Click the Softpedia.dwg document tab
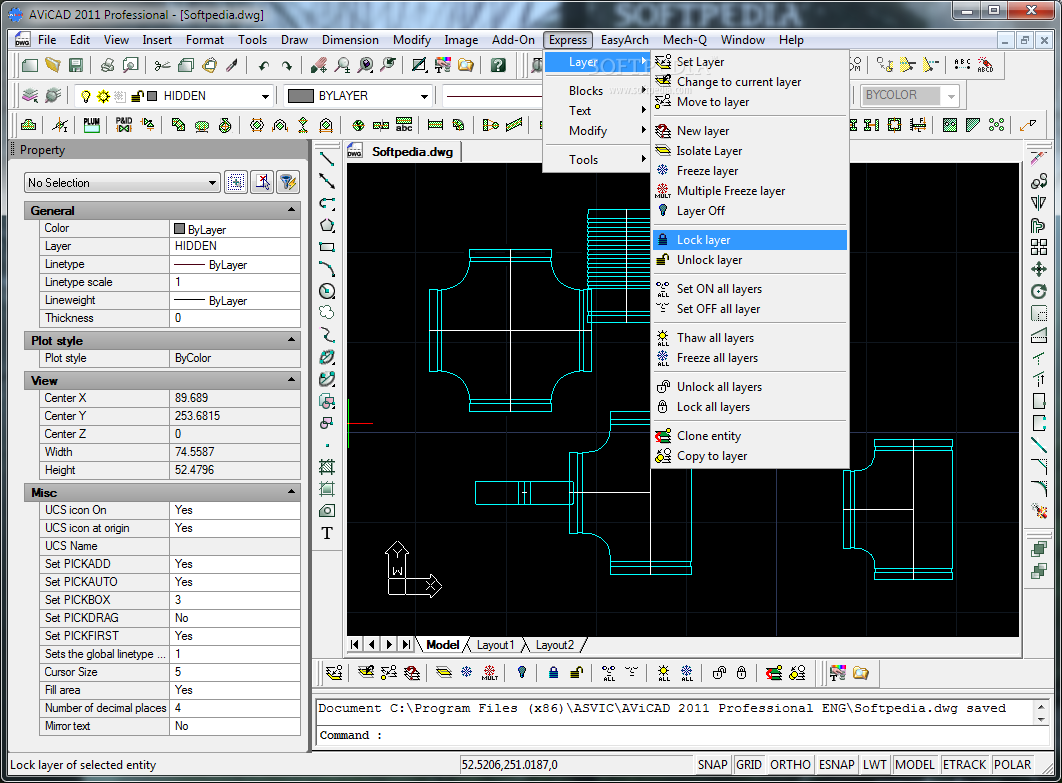 [402, 152]
